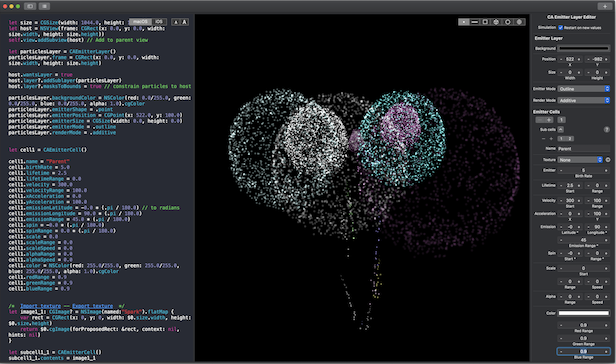The height and width of the screenshot is (364, 616).
Task: Increase Emission Range with plus
Action: 606,240
